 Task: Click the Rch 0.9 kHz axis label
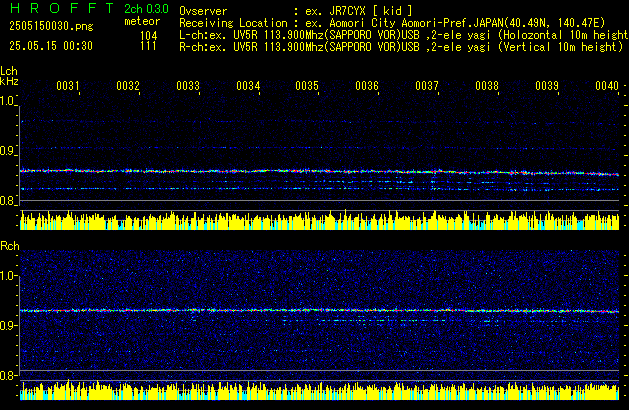coord(7,325)
